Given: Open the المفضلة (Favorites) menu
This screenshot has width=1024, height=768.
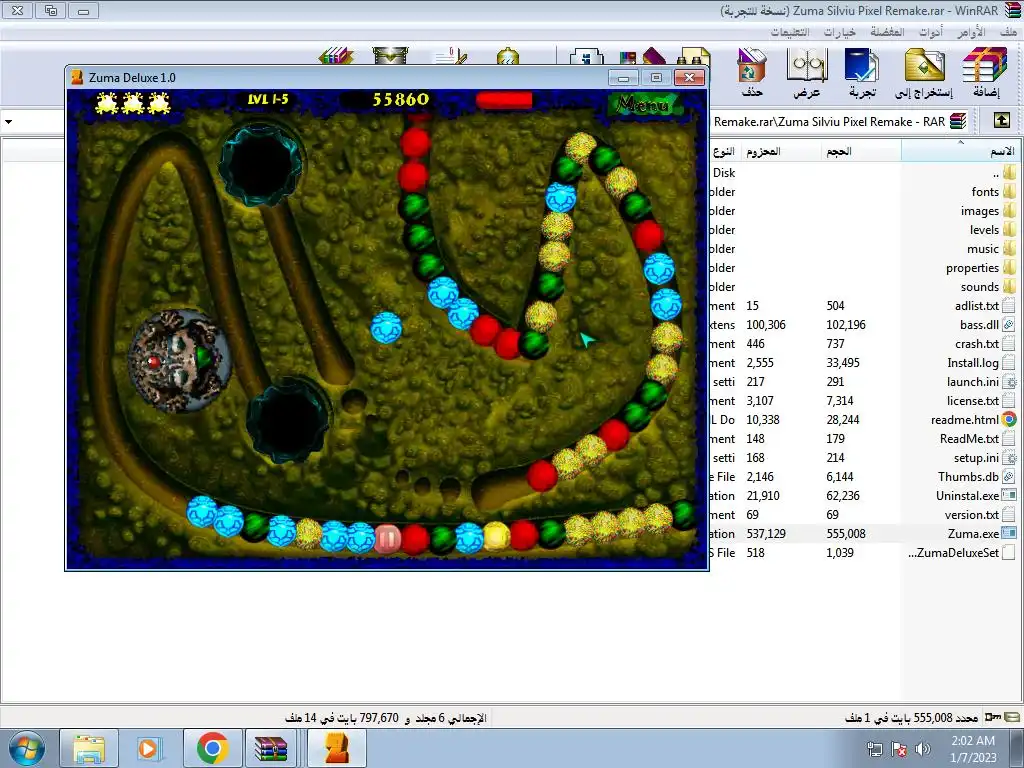Looking at the screenshot, I should 887,31.
